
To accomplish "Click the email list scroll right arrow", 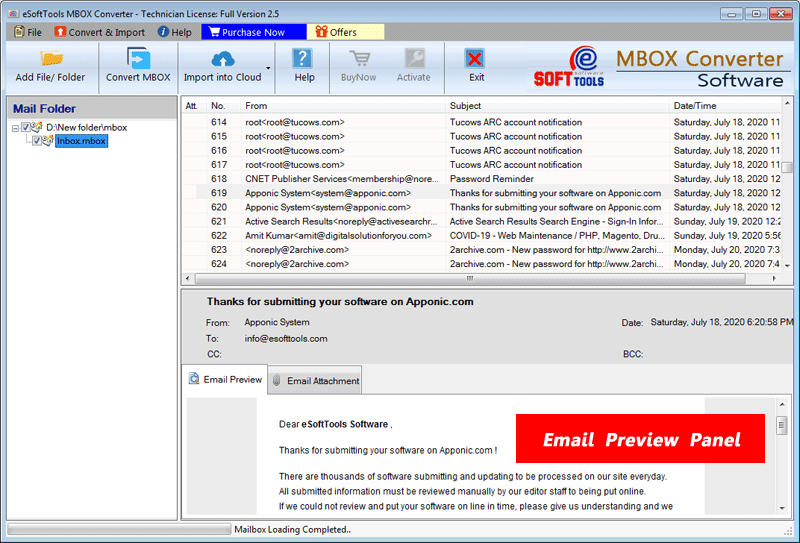I will point(774,278).
